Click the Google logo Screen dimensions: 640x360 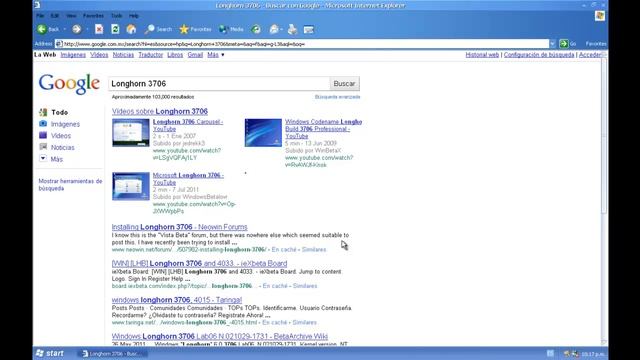pos(69,84)
